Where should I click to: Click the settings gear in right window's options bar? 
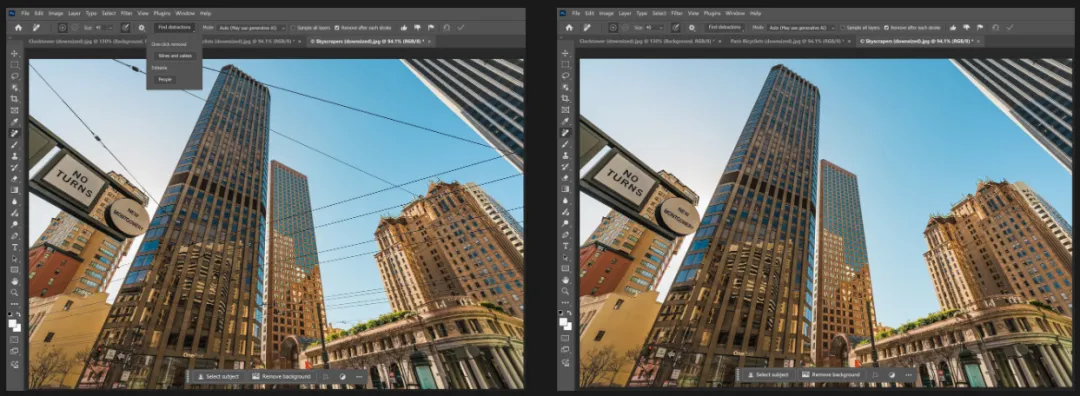692,28
